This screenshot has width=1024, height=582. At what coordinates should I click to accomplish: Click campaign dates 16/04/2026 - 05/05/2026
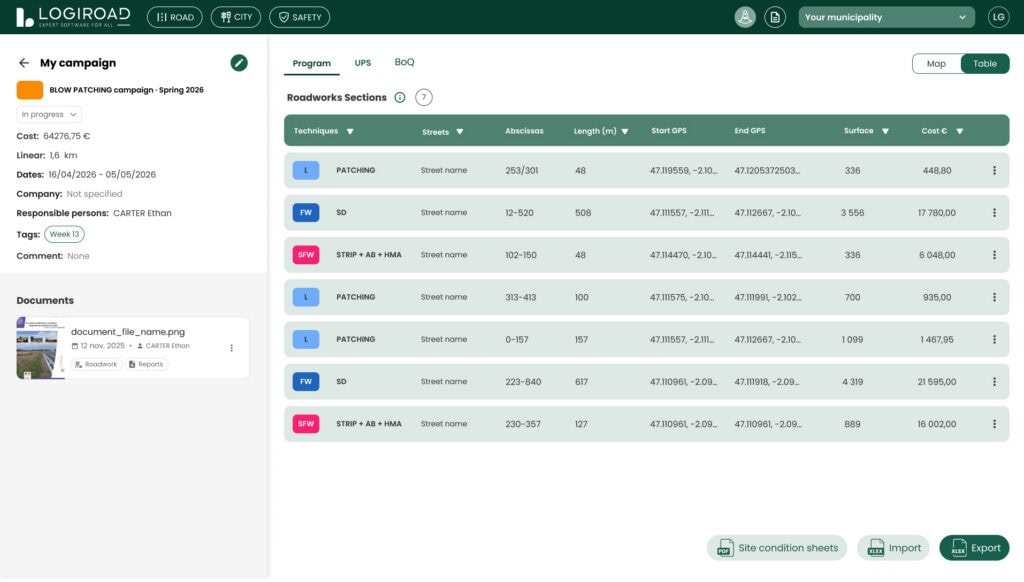pos(102,174)
